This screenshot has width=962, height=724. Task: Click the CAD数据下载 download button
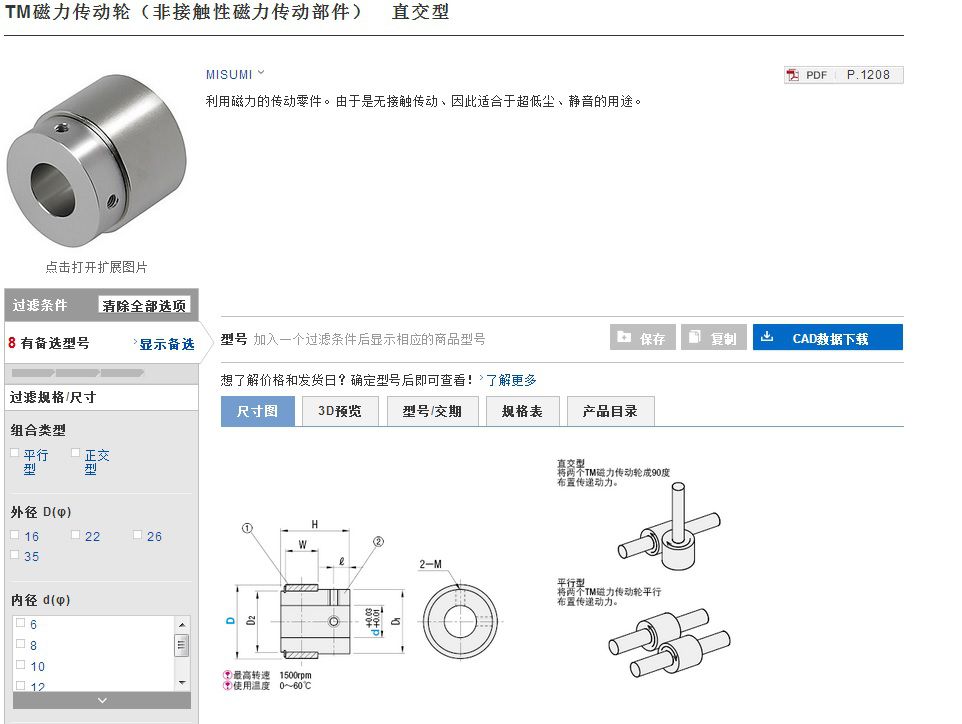click(x=827, y=338)
